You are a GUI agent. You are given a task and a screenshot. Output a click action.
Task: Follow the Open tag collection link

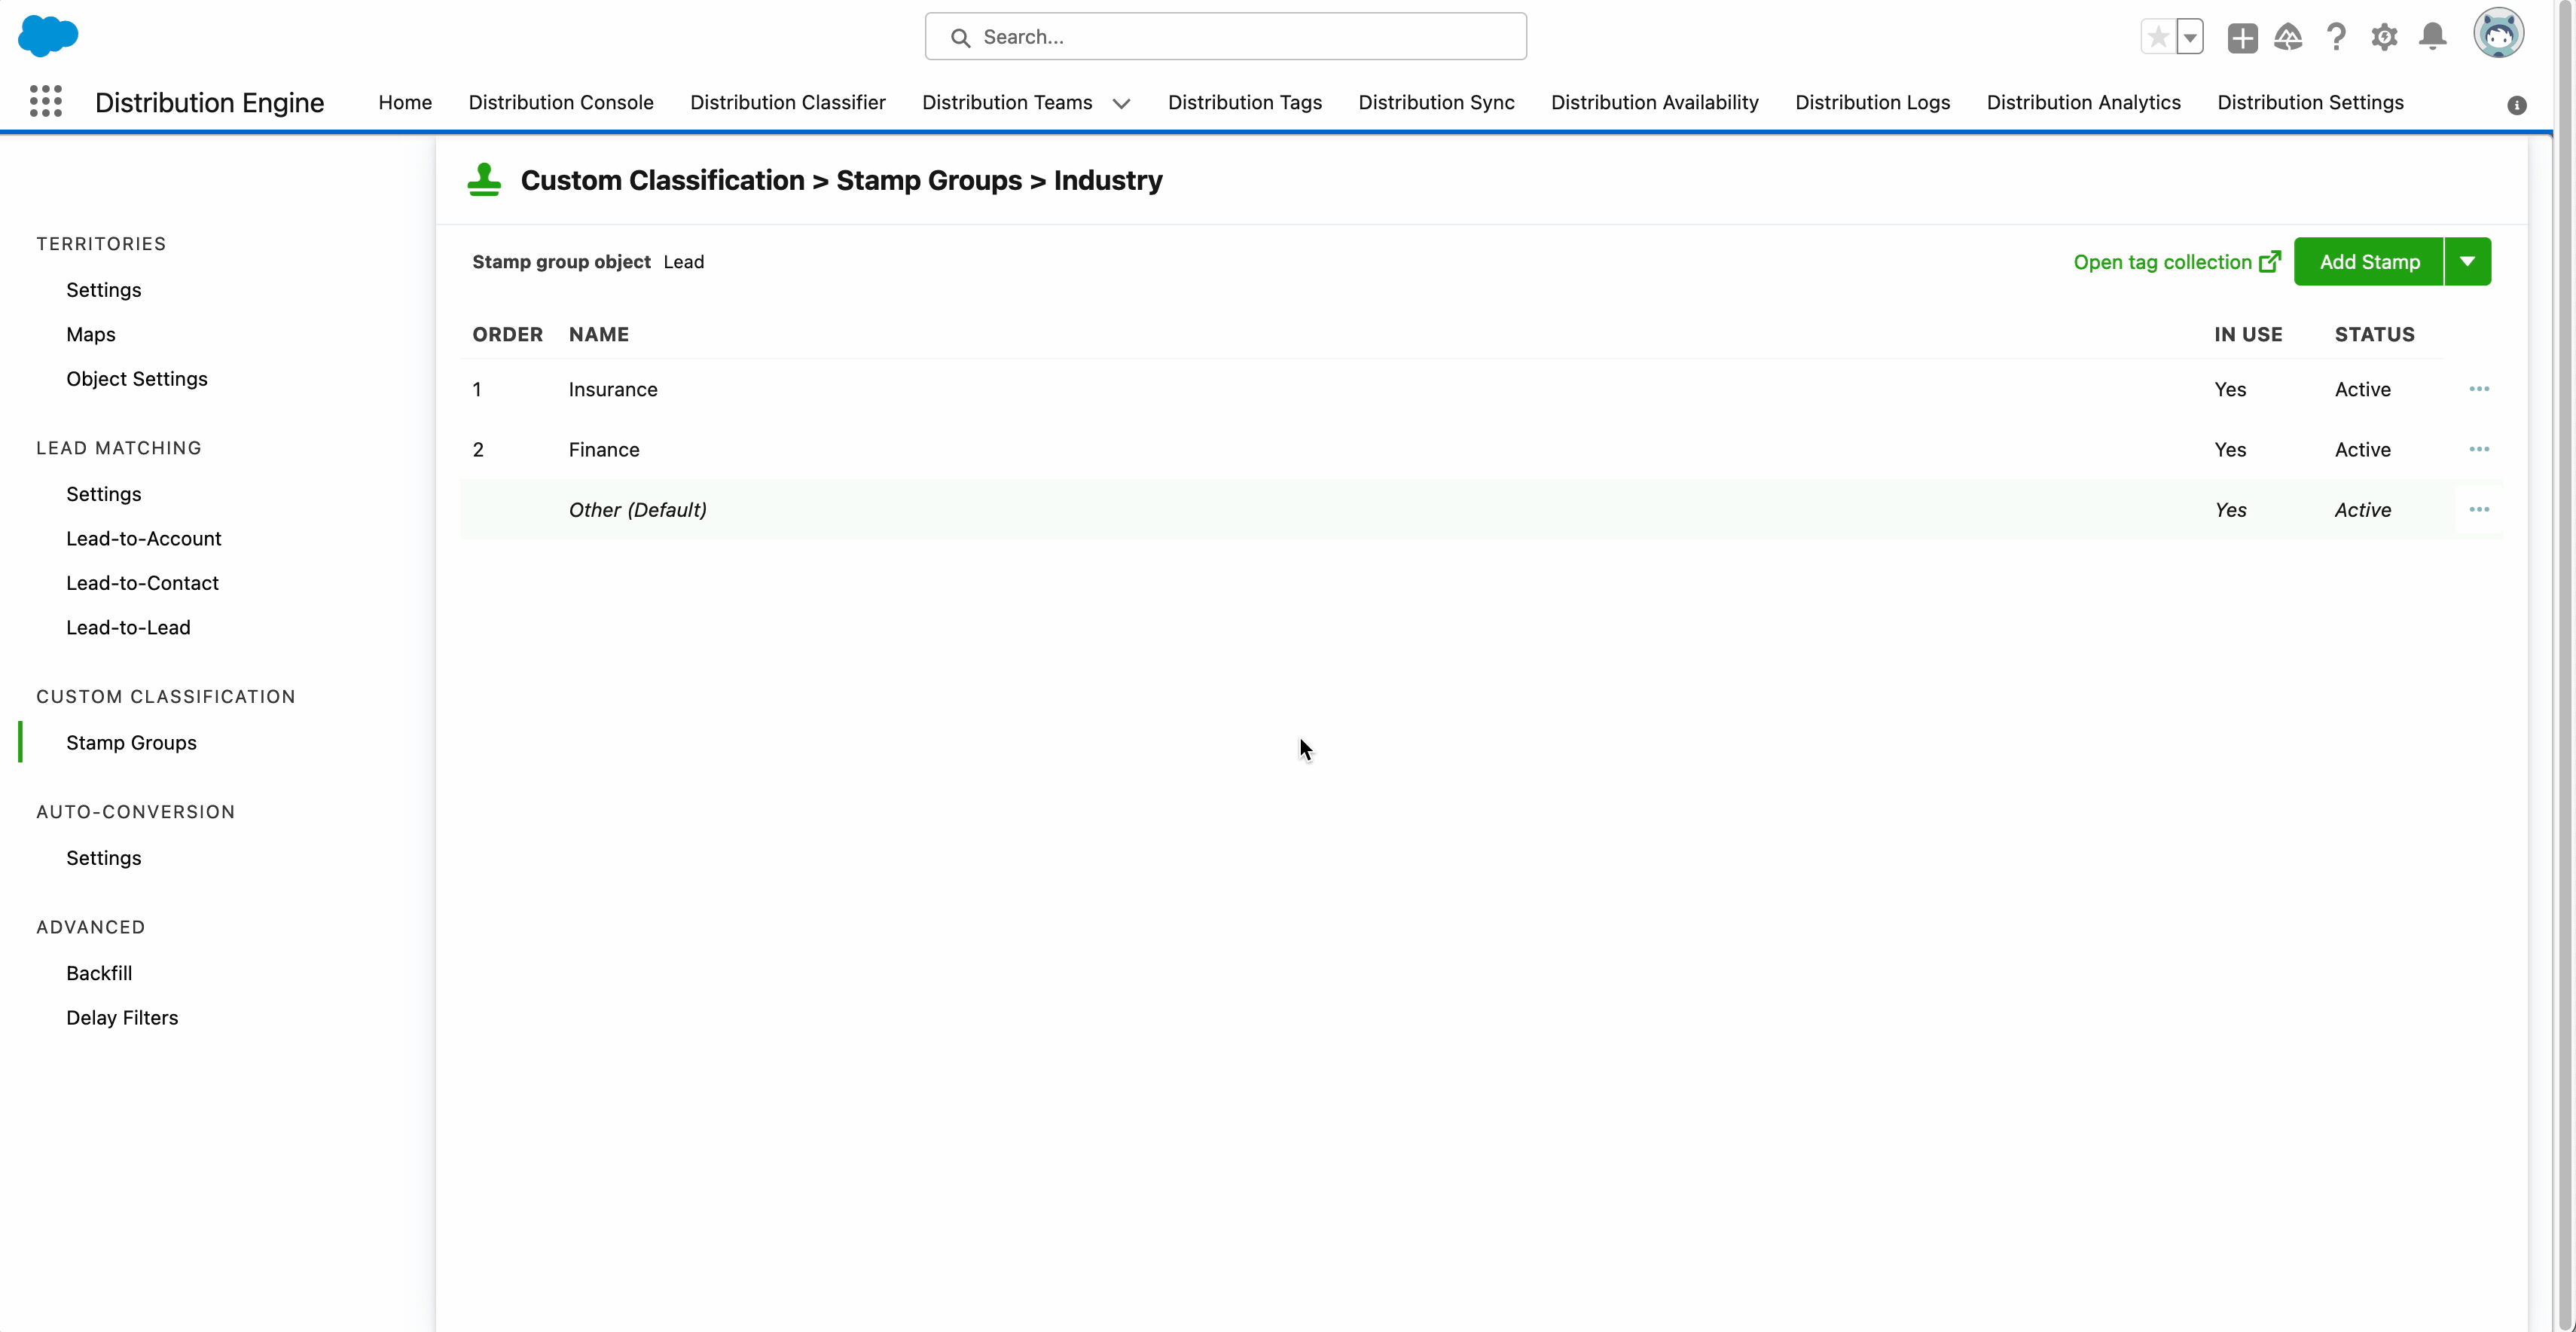(x=2162, y=262)
